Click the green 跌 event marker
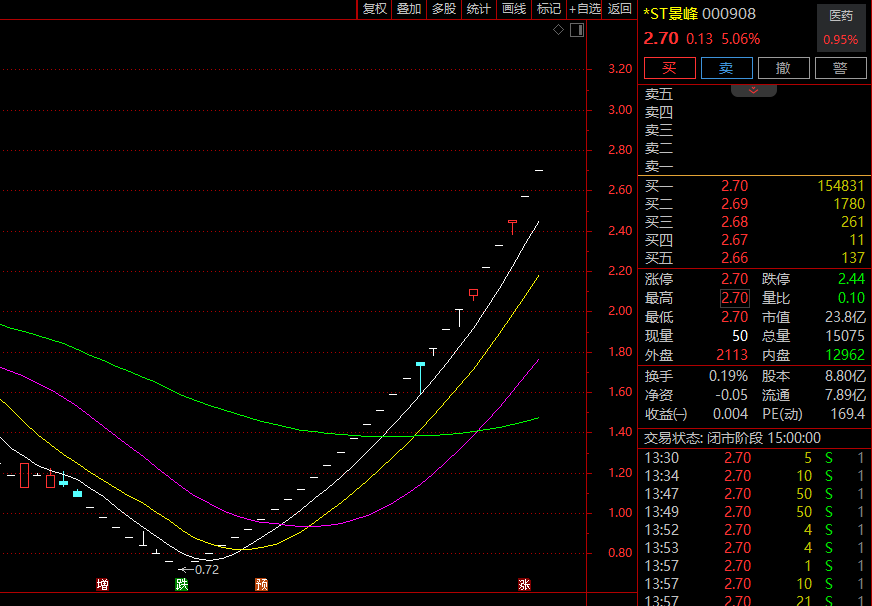 pyautogui.click(x=181, y=584)
